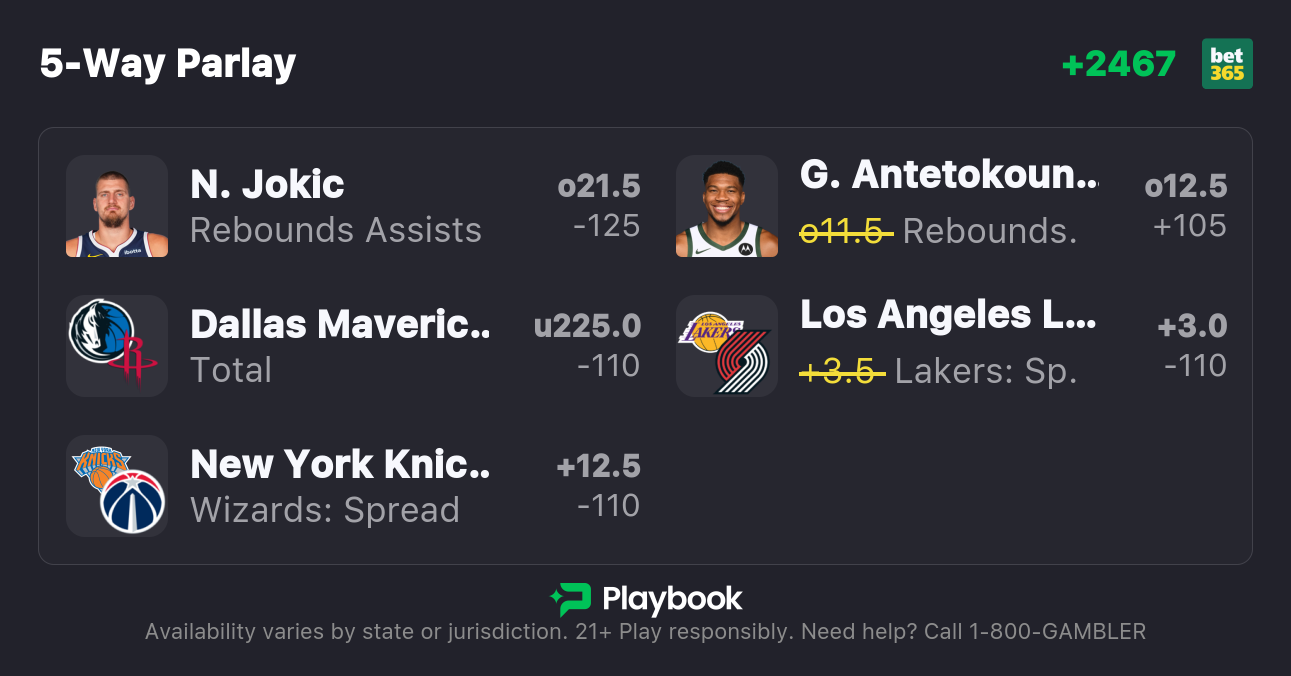Click the o21.5 Jokic line

click(x=599, y=186)
